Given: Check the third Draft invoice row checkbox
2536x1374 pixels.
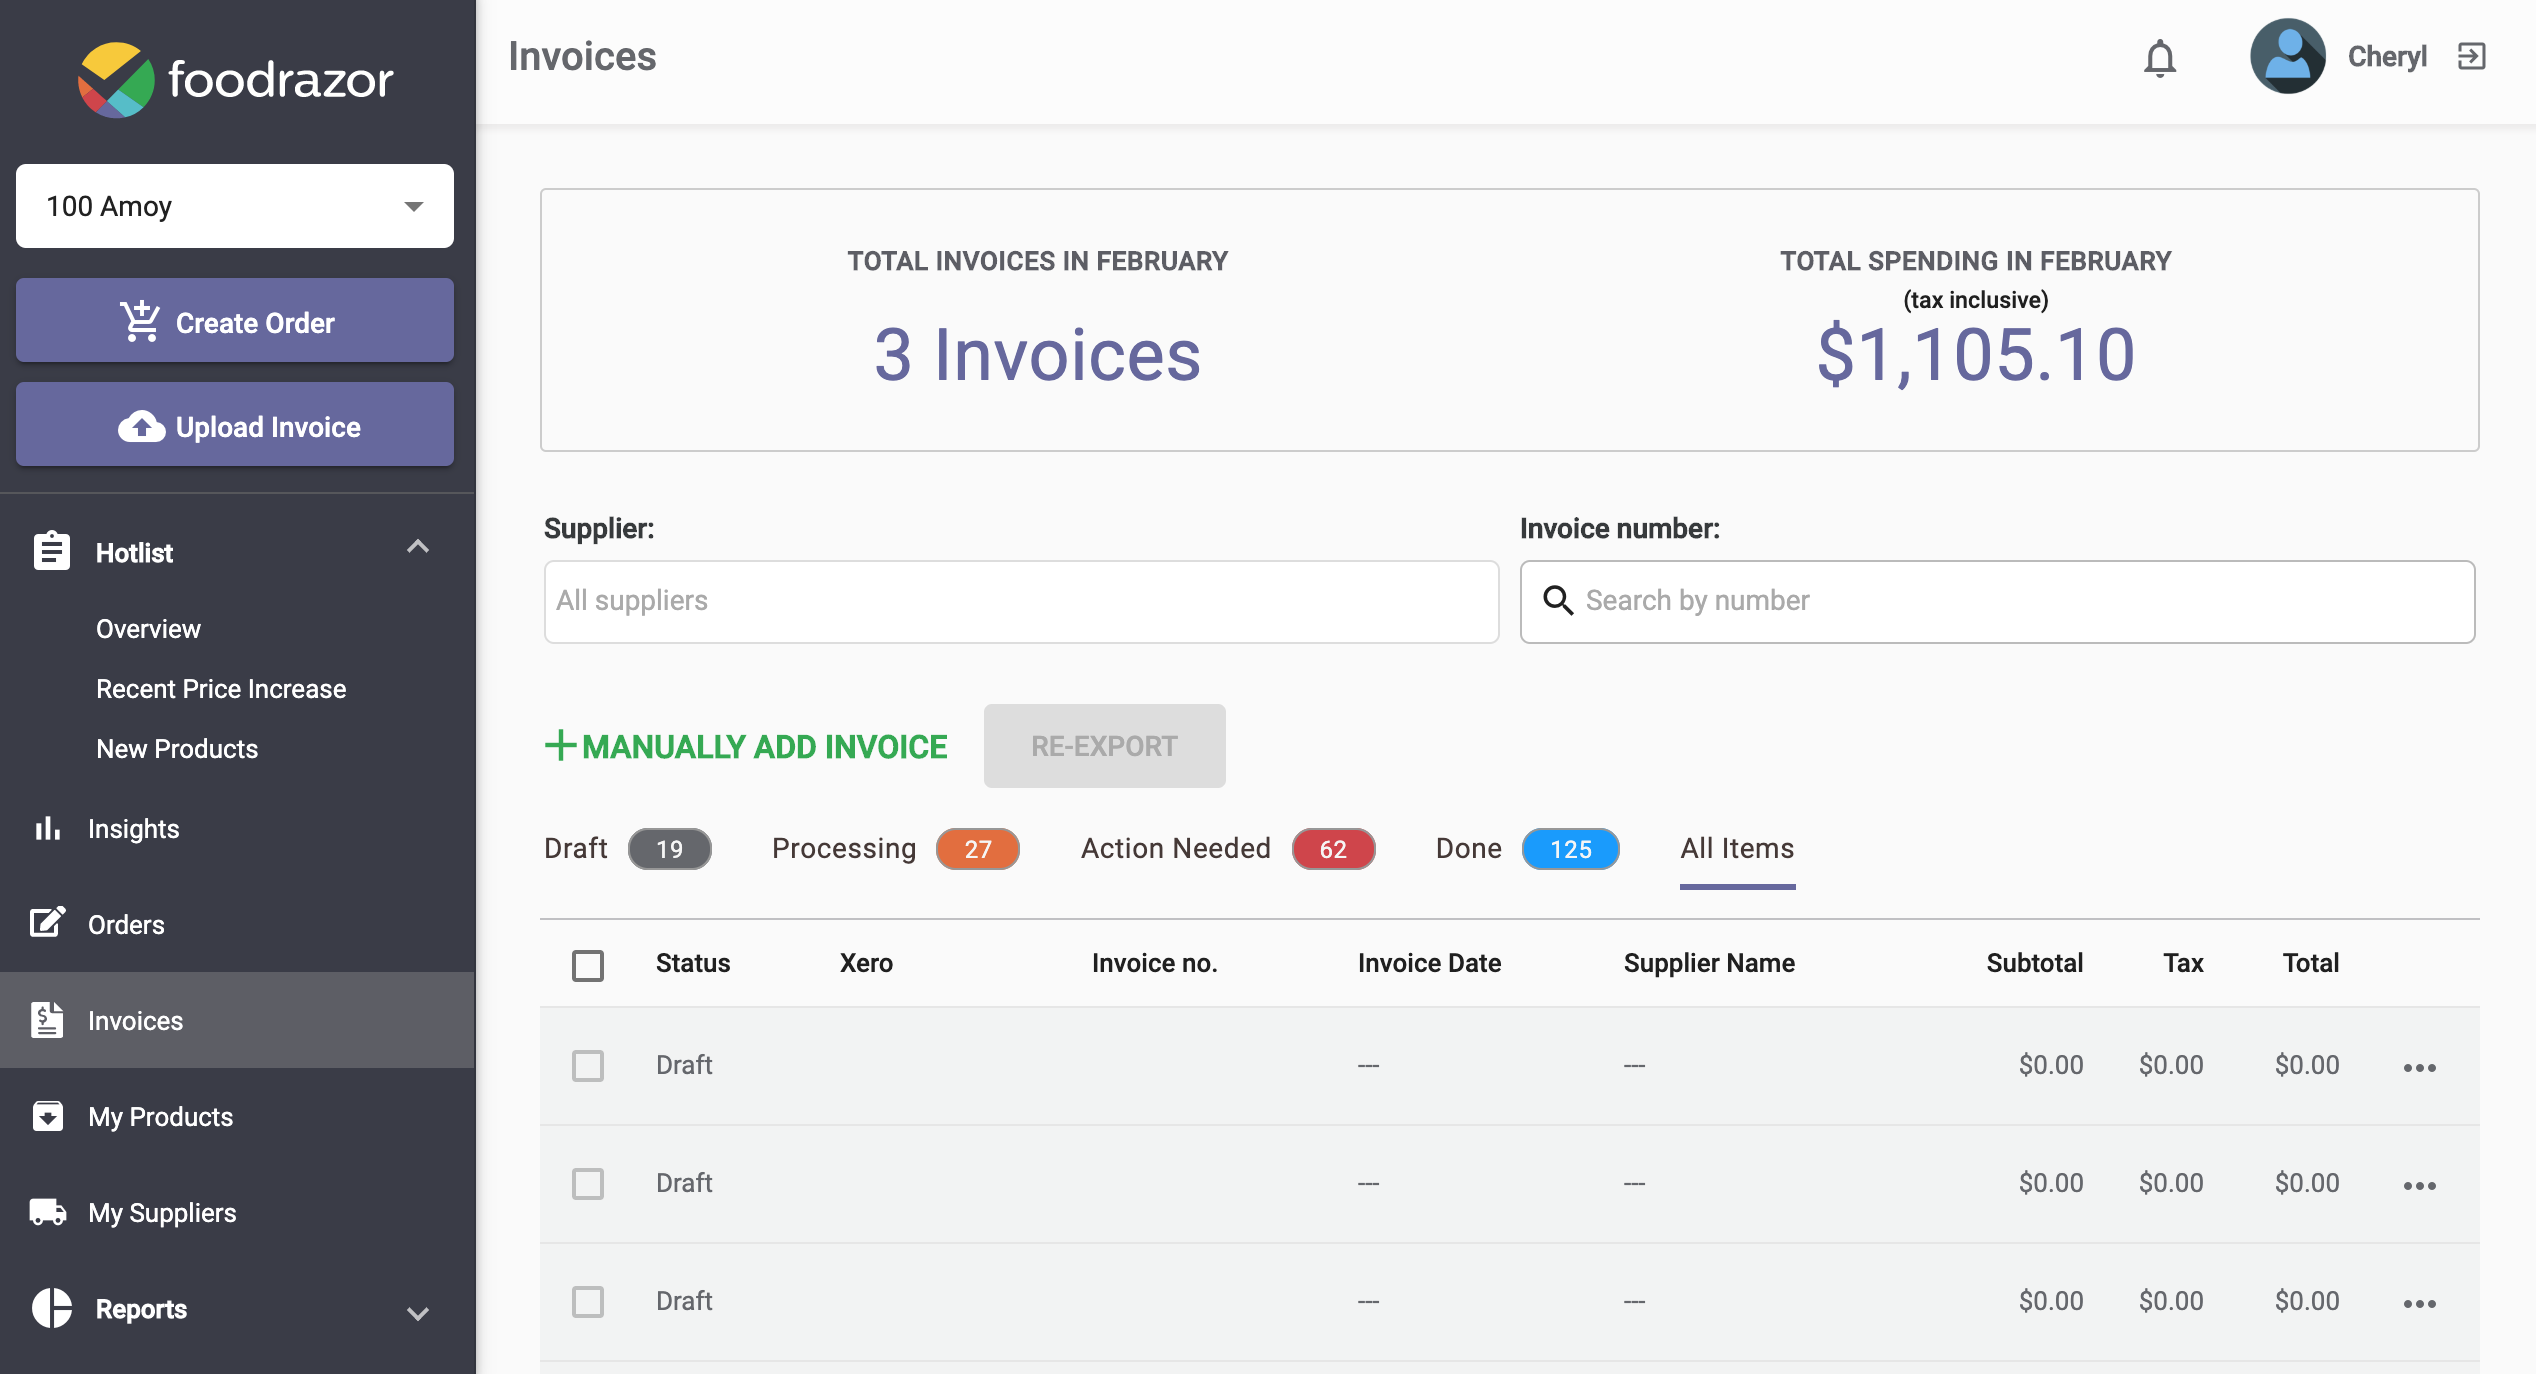Looking at the screenshot, I should tap(588, 1301).
